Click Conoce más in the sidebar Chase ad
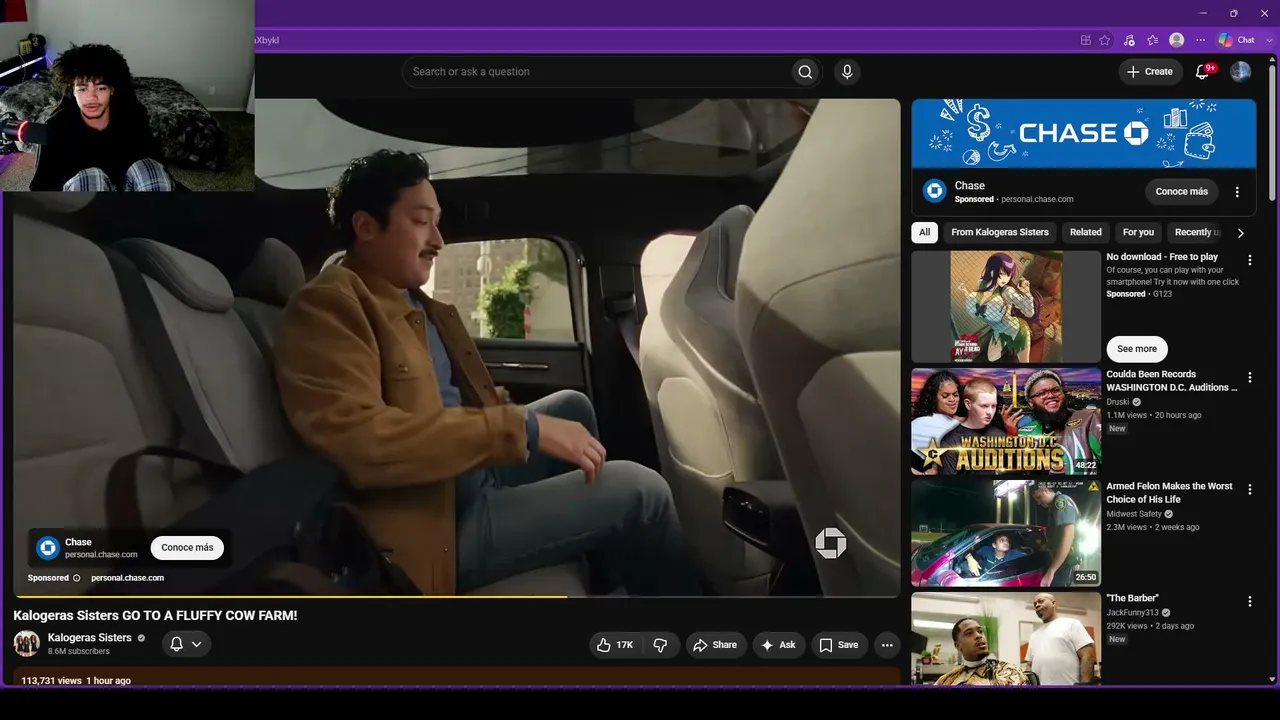 coord(1182,191)
